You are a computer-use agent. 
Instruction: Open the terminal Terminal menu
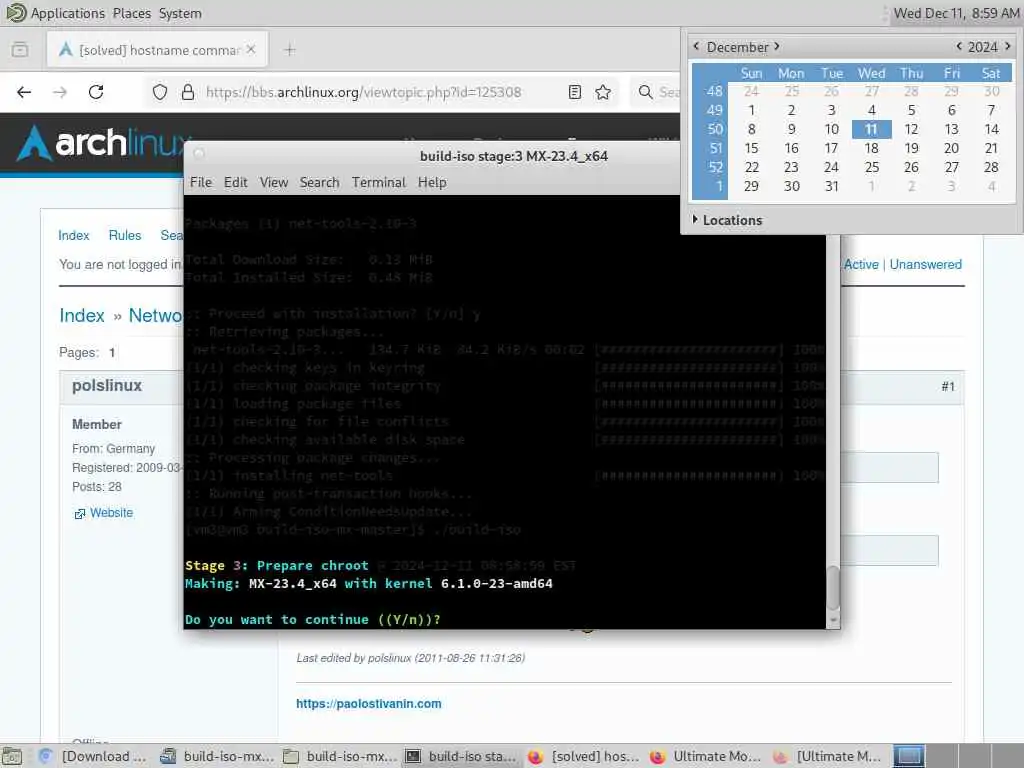[379, 182]
